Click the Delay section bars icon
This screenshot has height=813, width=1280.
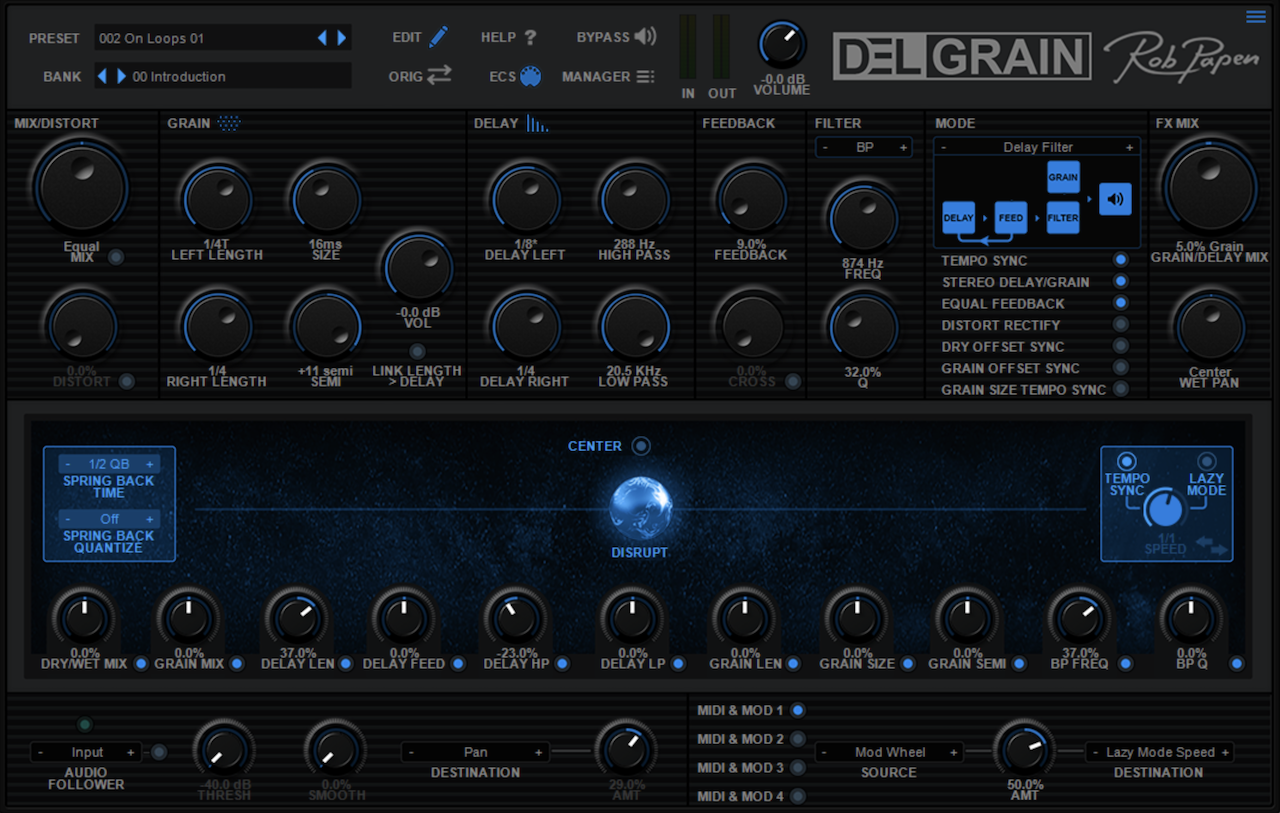coord(538,123)
